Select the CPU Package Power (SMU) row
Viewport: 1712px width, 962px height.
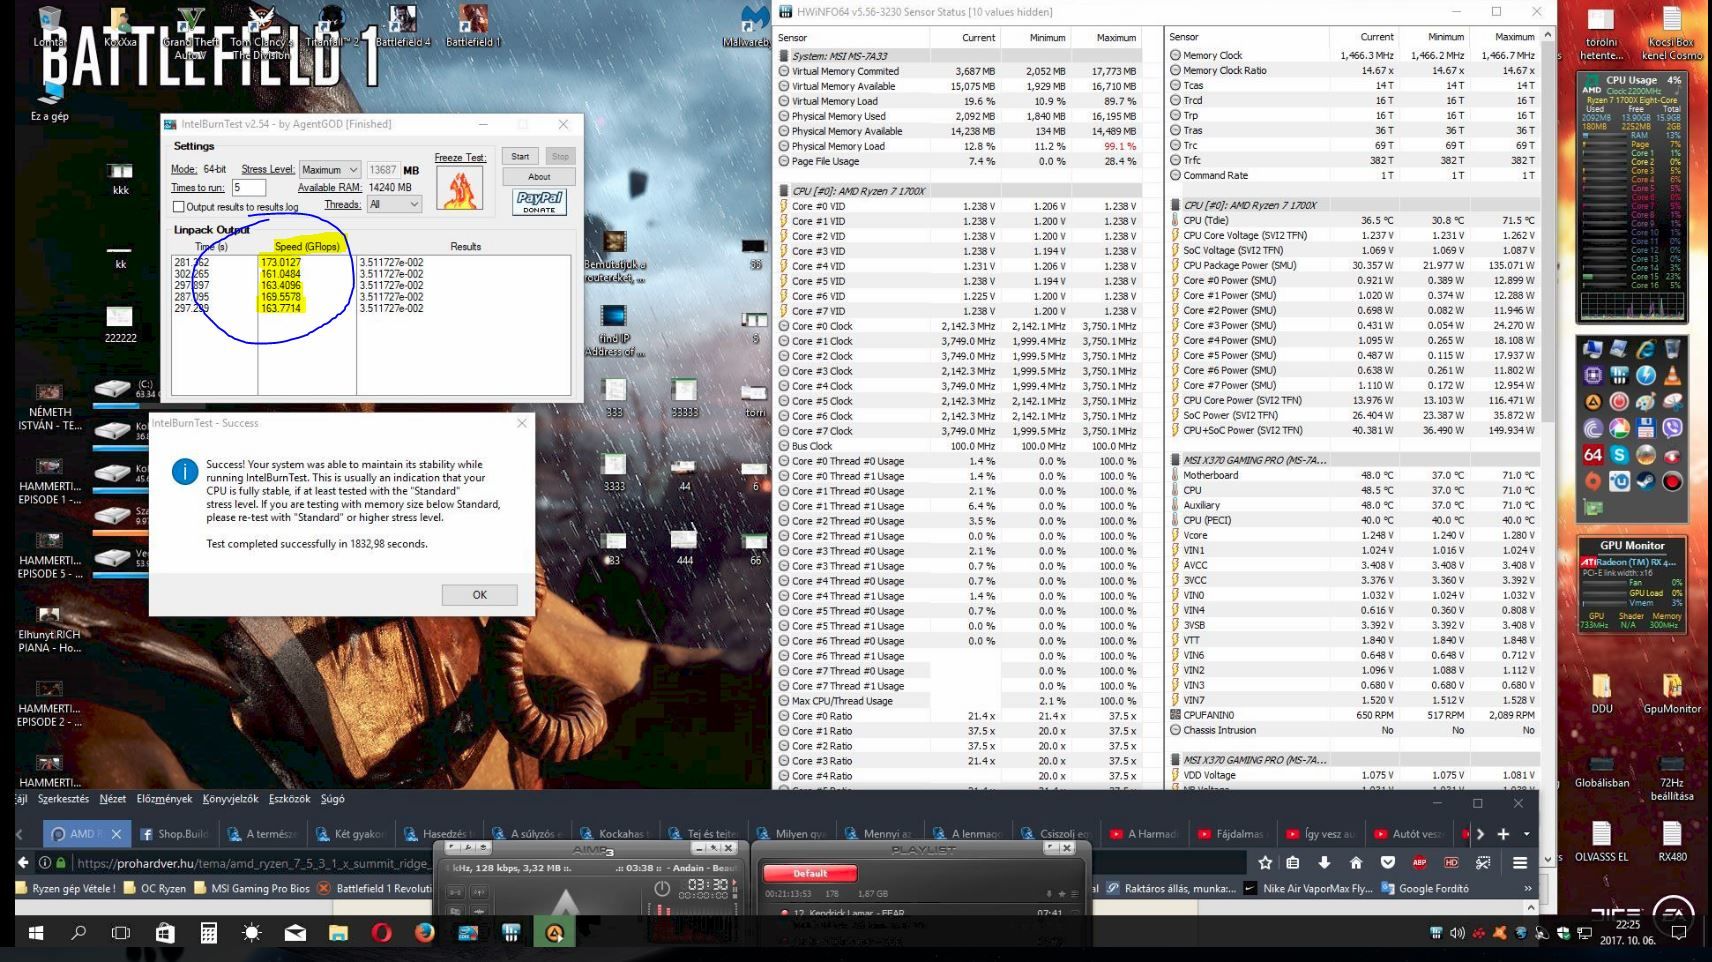click(1353, 265)
